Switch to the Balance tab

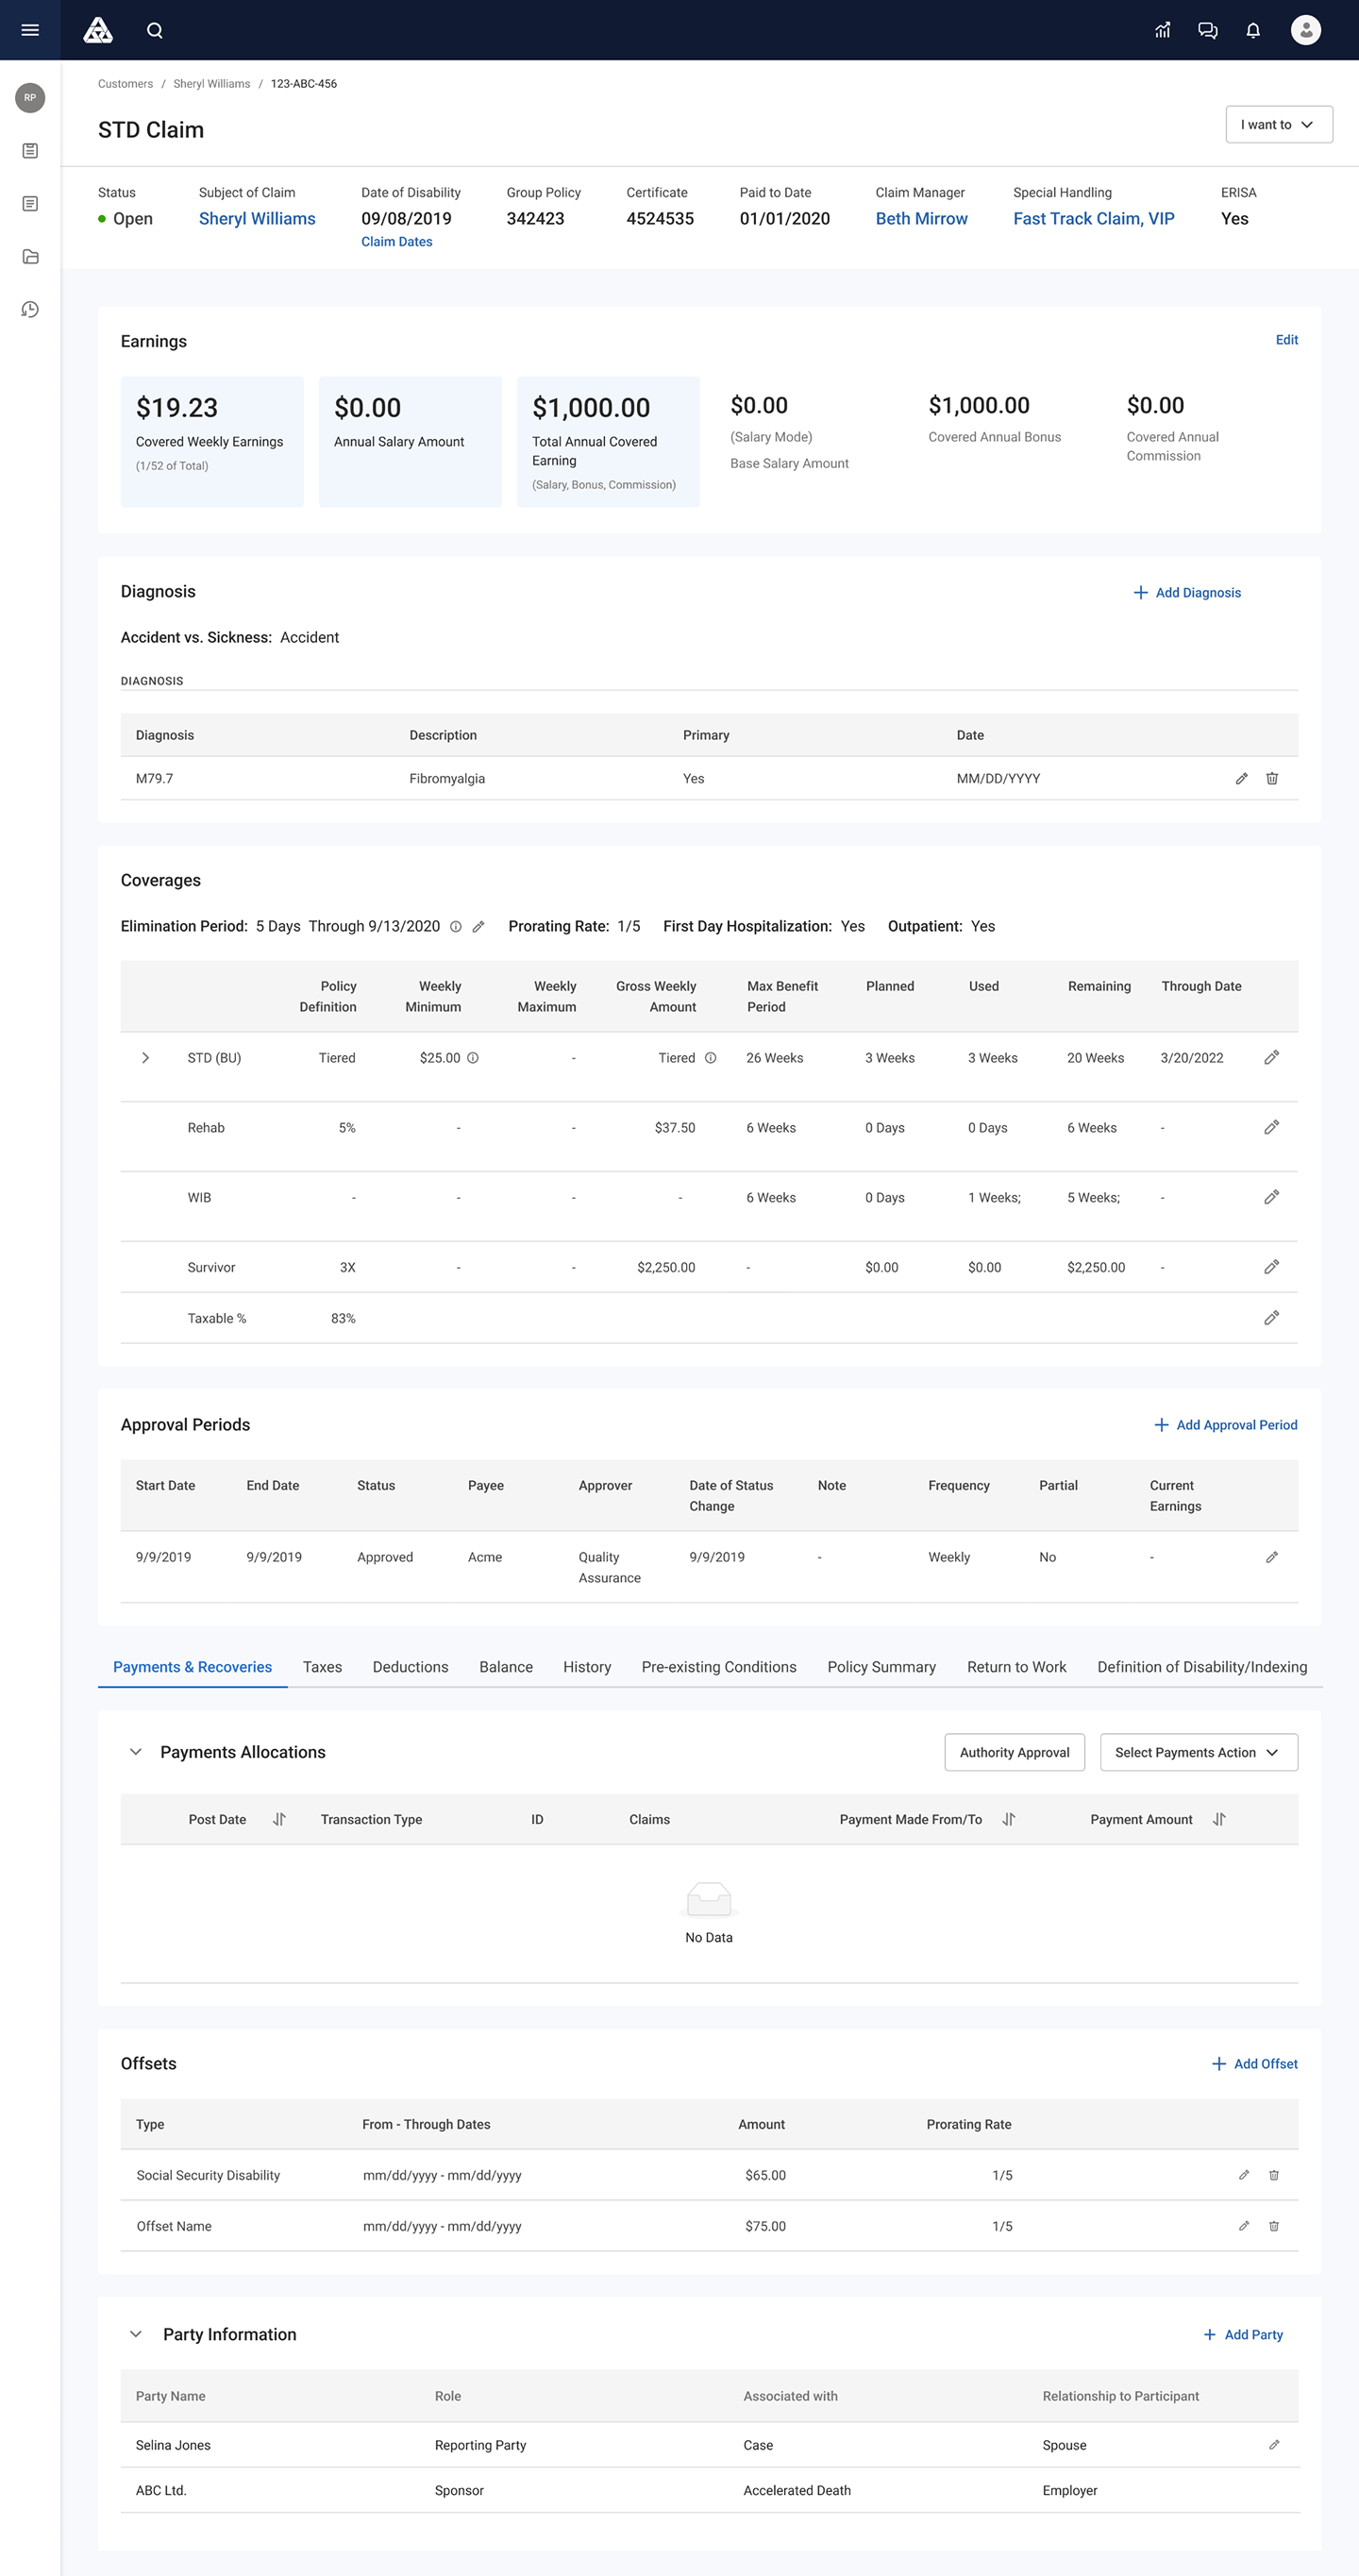506,1667
